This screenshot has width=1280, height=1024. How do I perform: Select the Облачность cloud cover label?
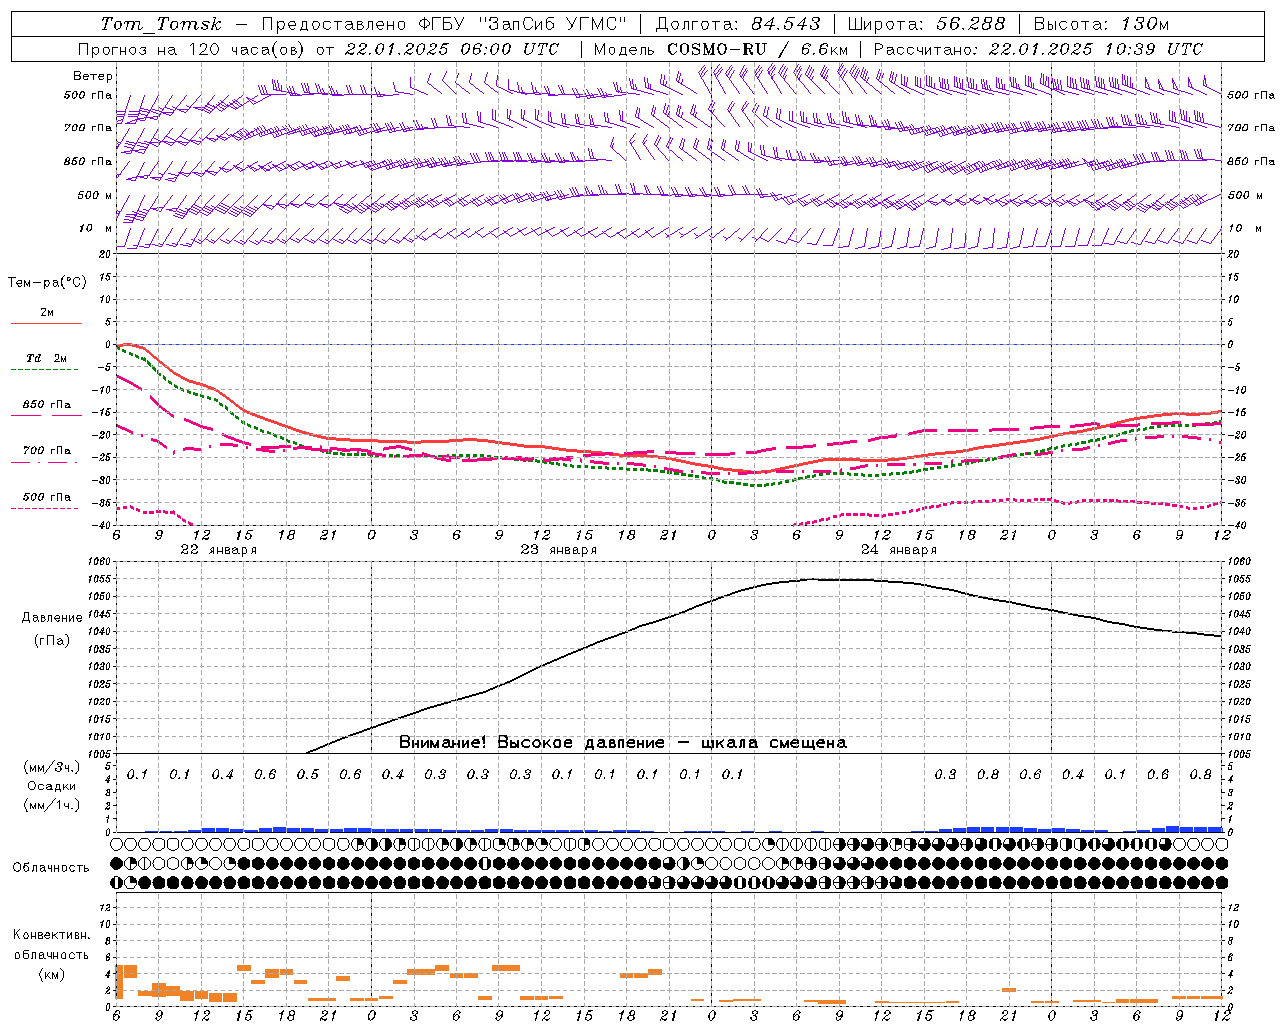[51, 868]
